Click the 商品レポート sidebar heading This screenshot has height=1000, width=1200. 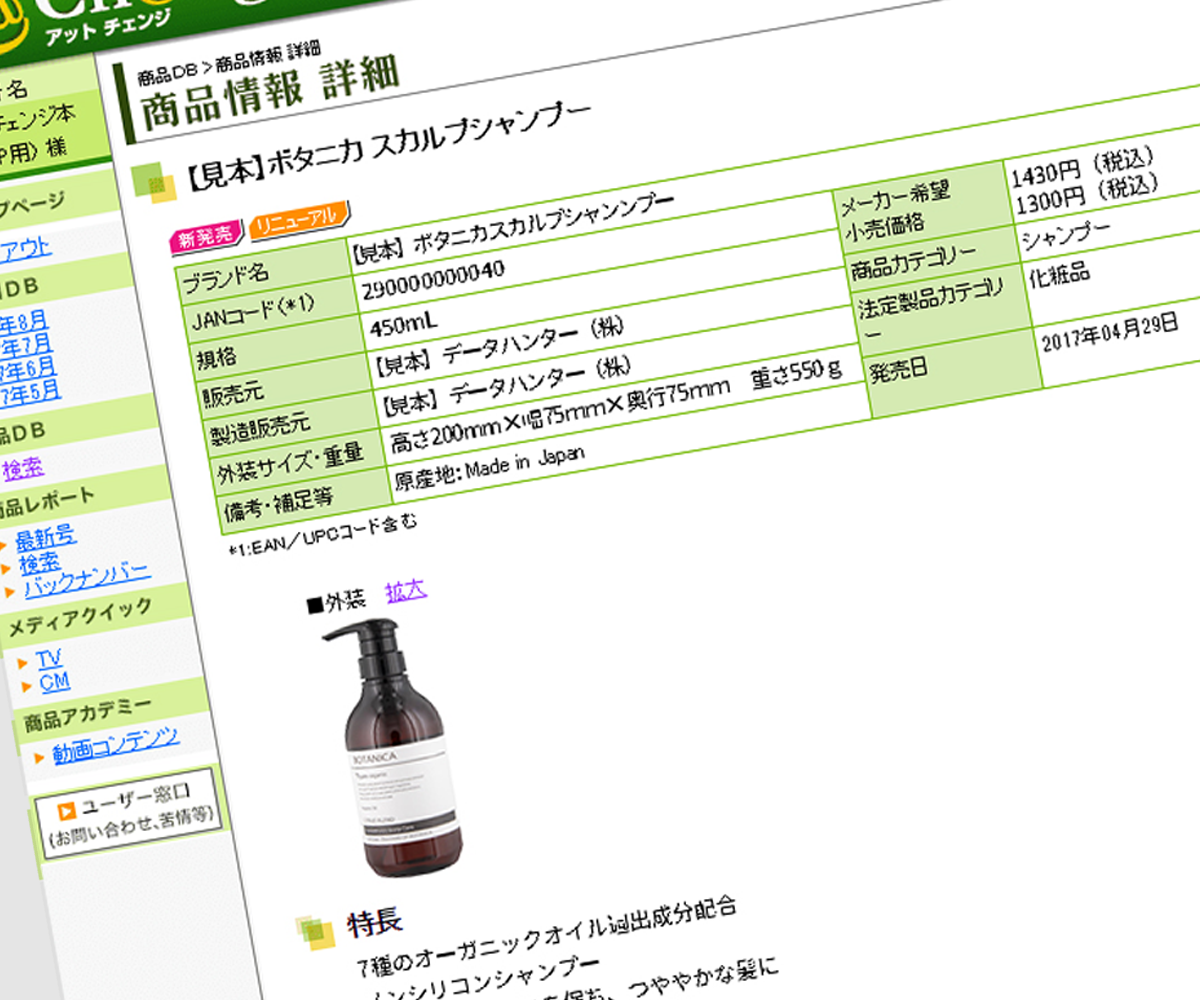point(48,500)
